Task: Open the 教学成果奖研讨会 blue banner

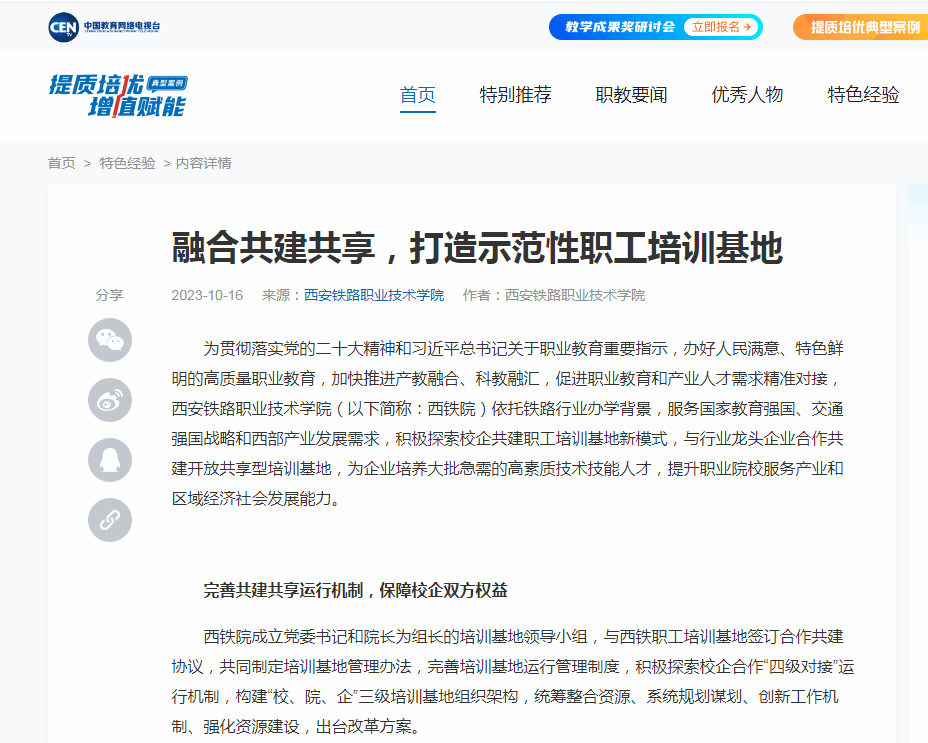Action: pos(655,27)
